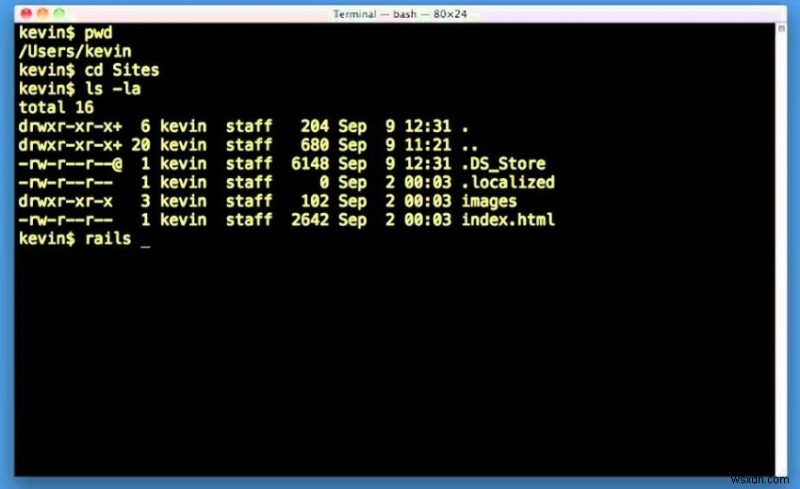This screenshot has width=800, height=489.
Task: Close the Terminal window with red button
Action: pyautogui.click(x=27, y=13)
